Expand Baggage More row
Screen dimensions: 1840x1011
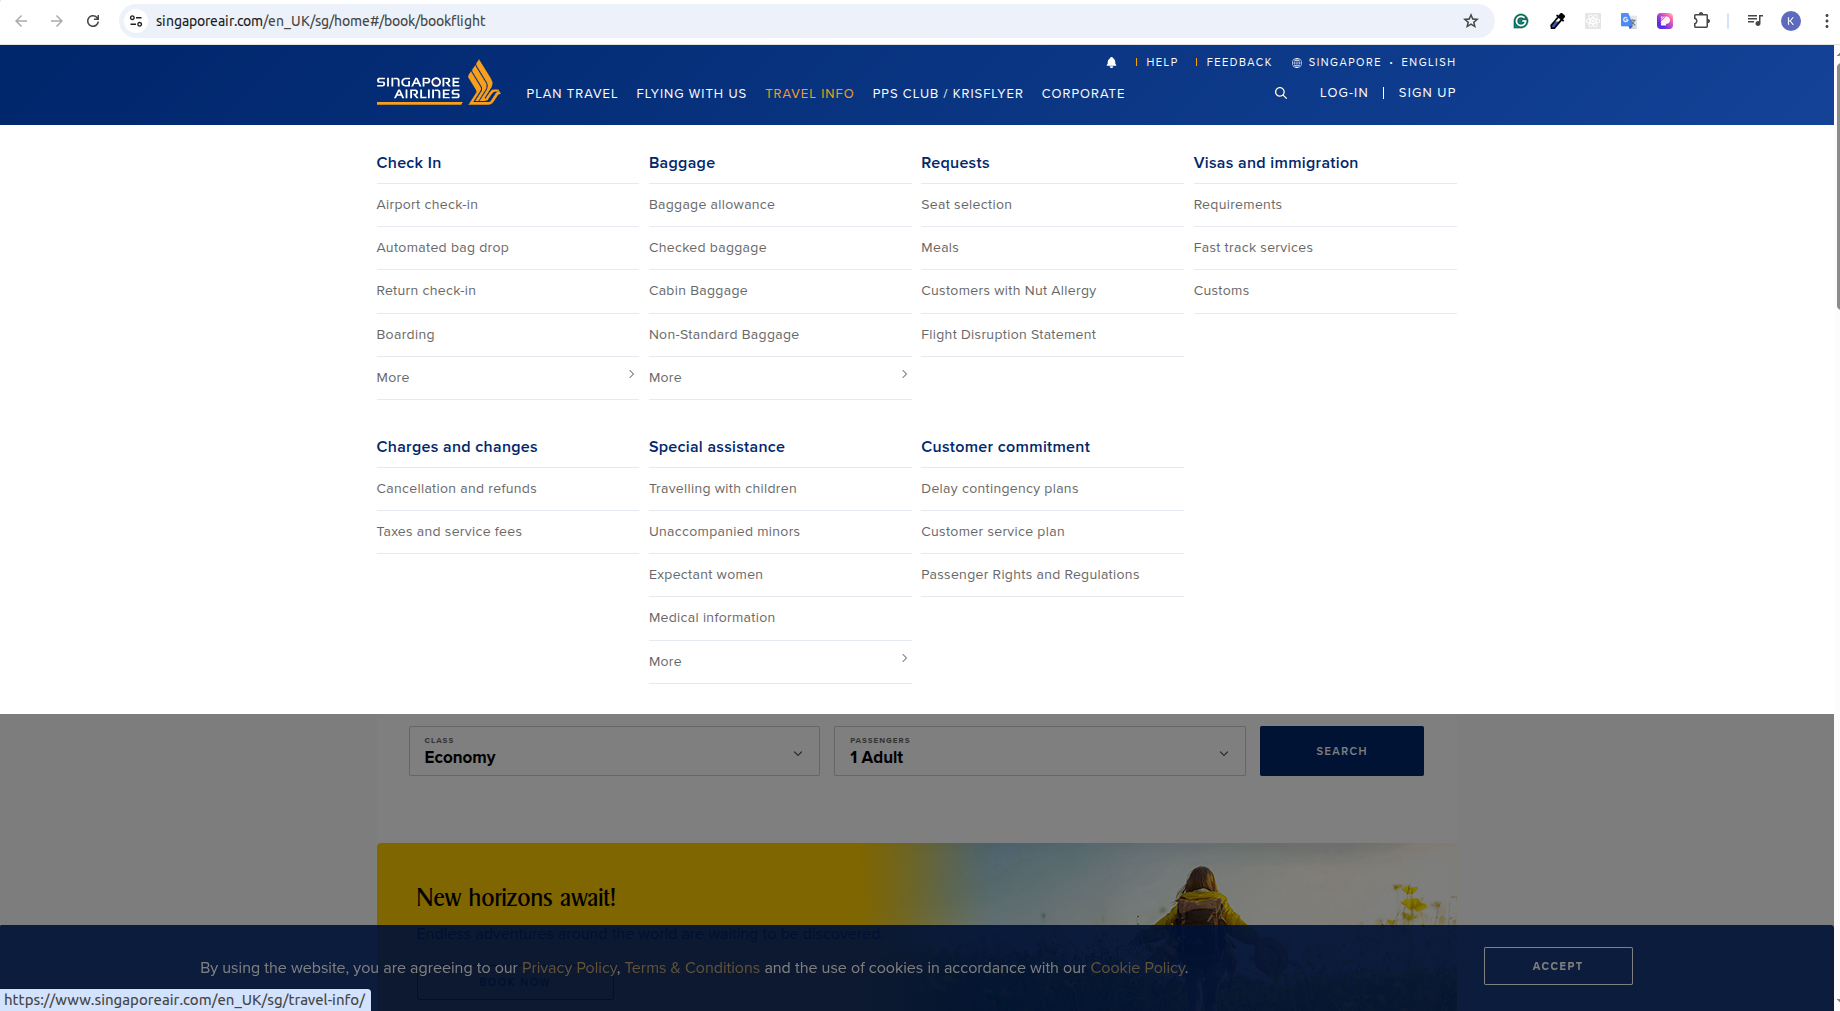click(x=780, y=378)
